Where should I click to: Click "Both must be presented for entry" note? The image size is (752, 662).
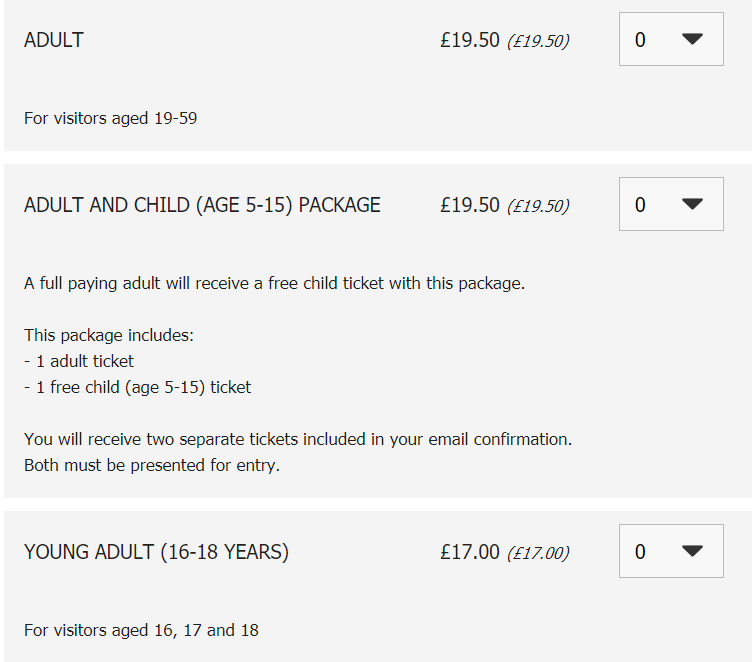[x=152, y=465]
